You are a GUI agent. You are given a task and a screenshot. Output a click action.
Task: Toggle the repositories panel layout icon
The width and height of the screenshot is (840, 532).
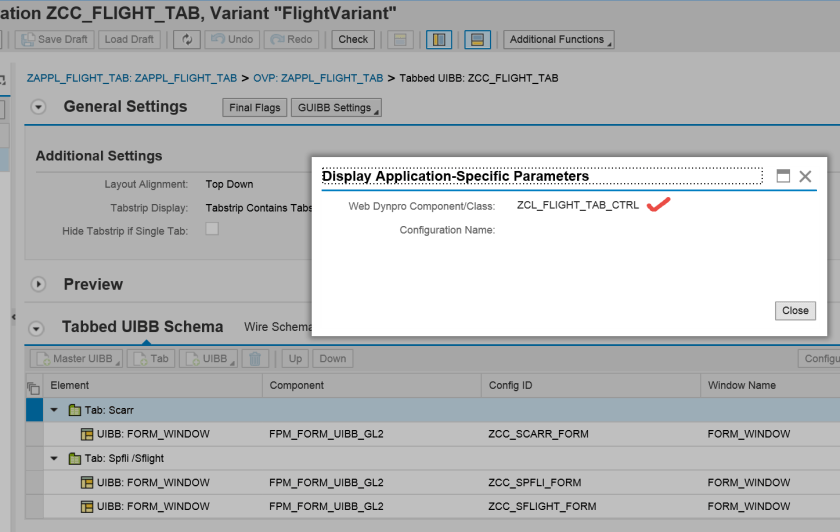click(x=478, y=40)
